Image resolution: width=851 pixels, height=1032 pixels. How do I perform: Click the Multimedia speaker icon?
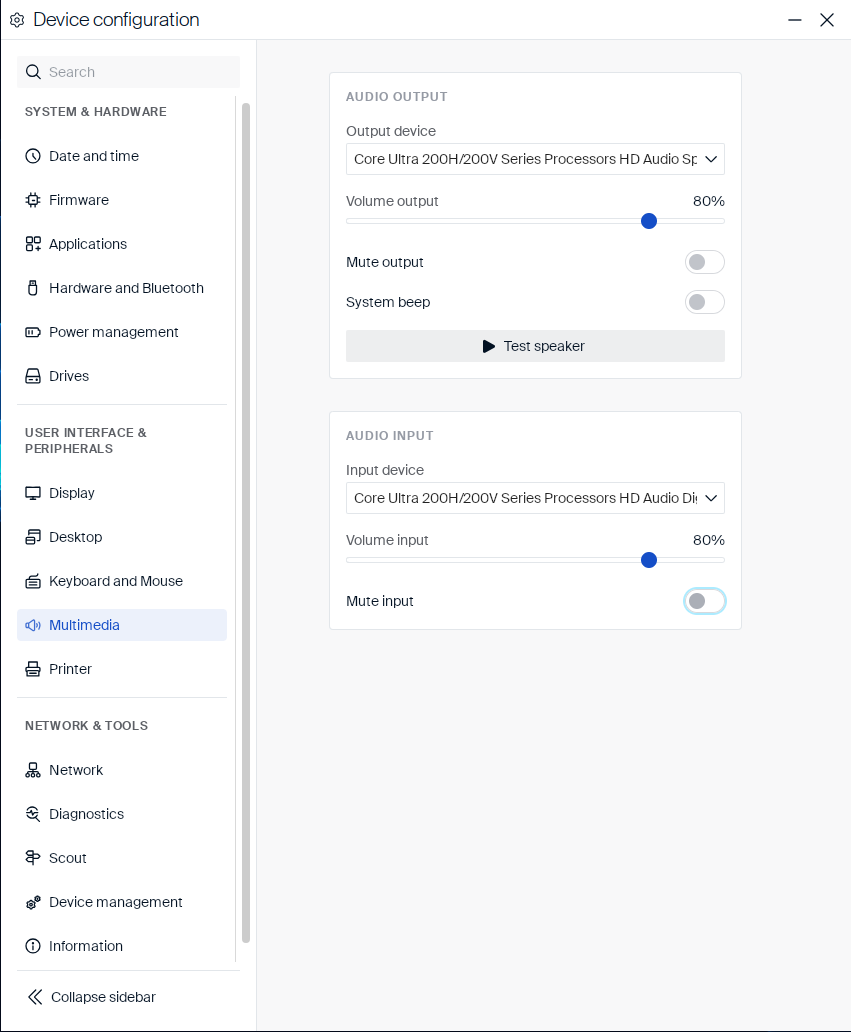click(x=33, y=625)
